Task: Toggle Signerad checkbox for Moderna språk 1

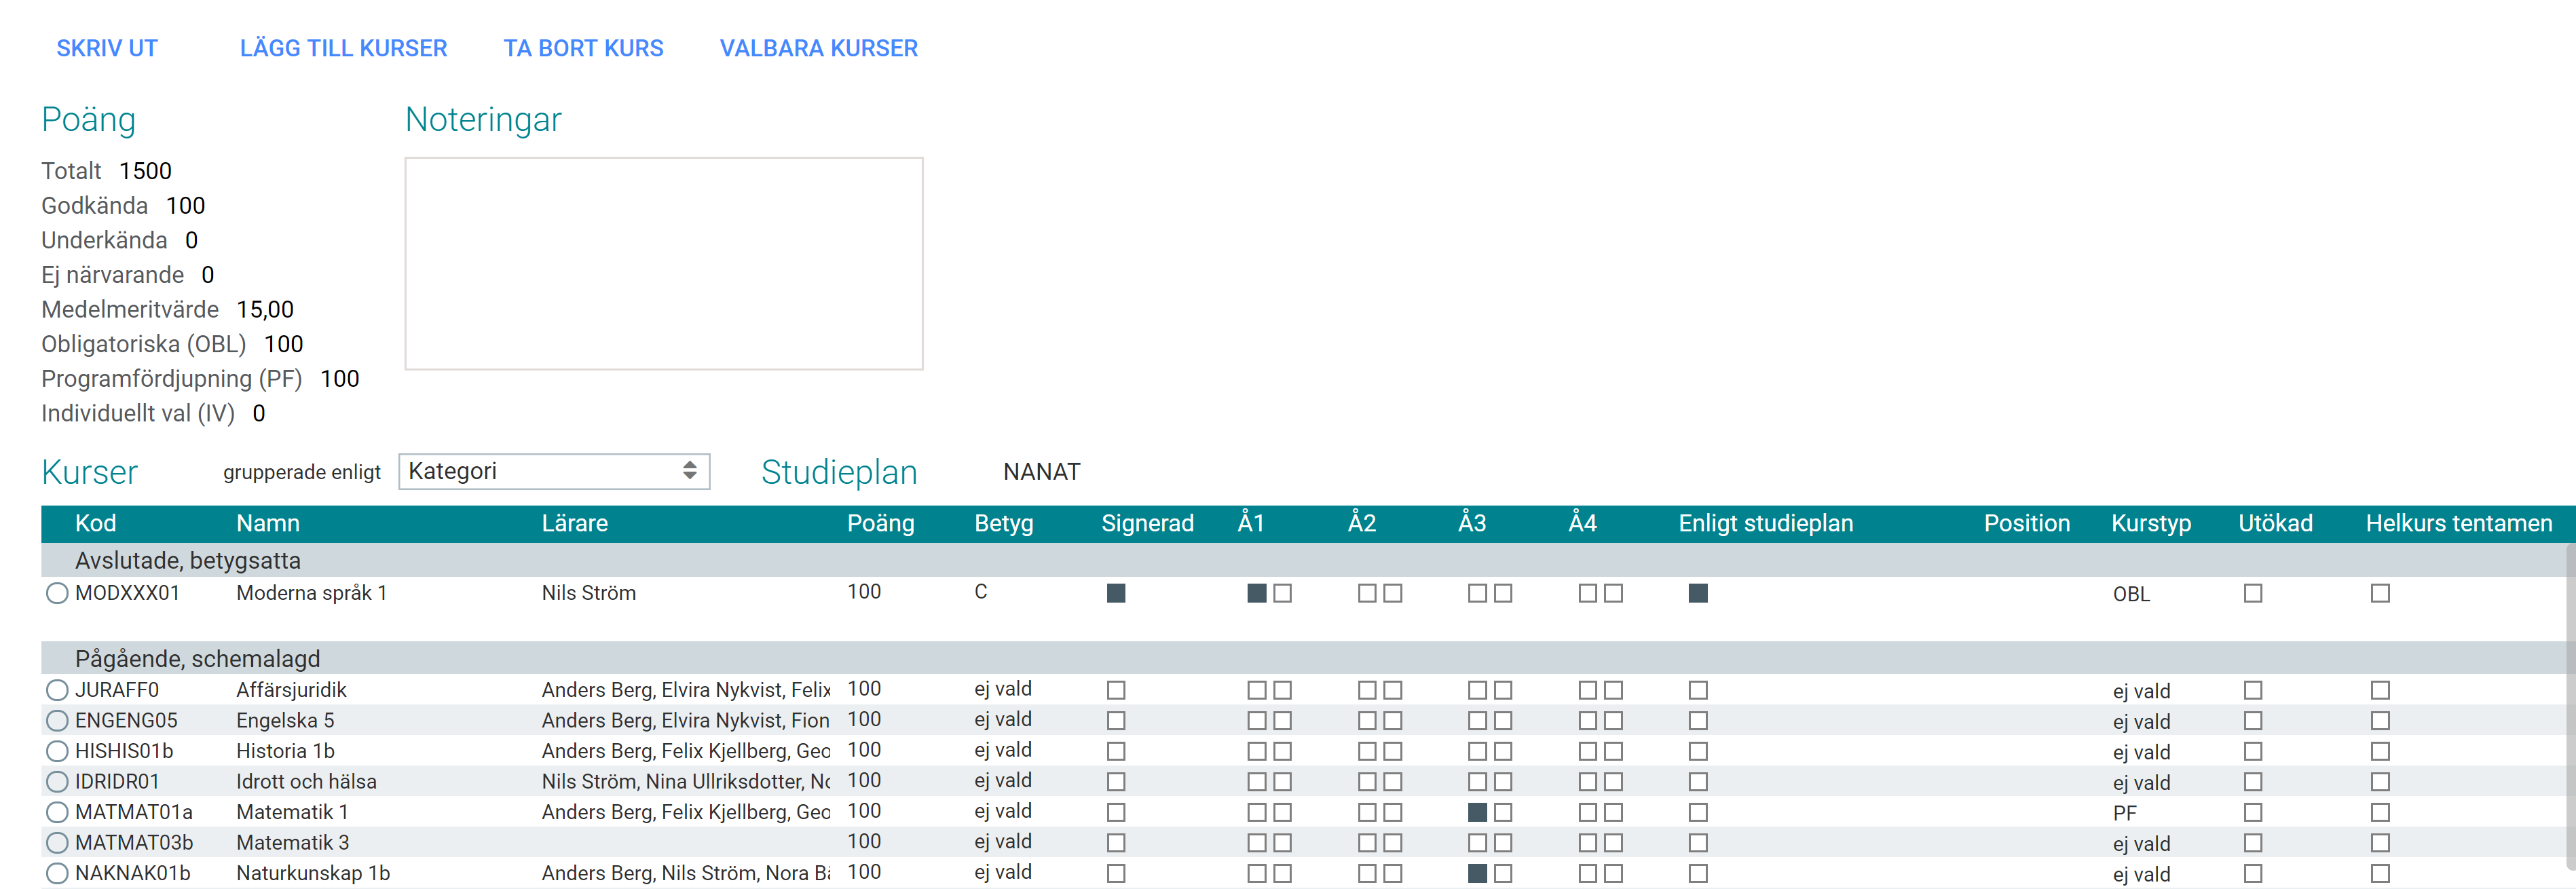Action: tap(1116, 593)
